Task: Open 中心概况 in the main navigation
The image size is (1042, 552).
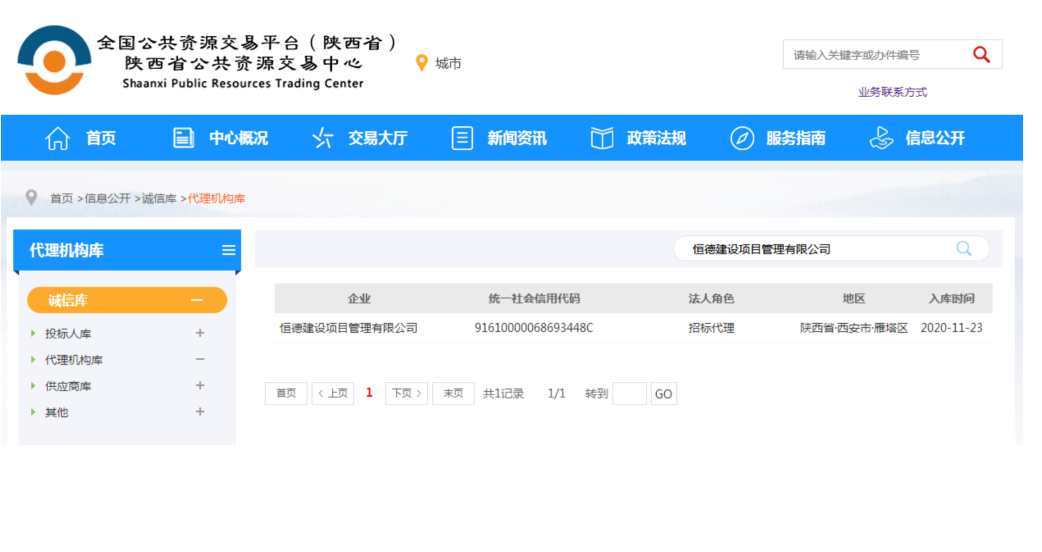Action: coord(239,138)
